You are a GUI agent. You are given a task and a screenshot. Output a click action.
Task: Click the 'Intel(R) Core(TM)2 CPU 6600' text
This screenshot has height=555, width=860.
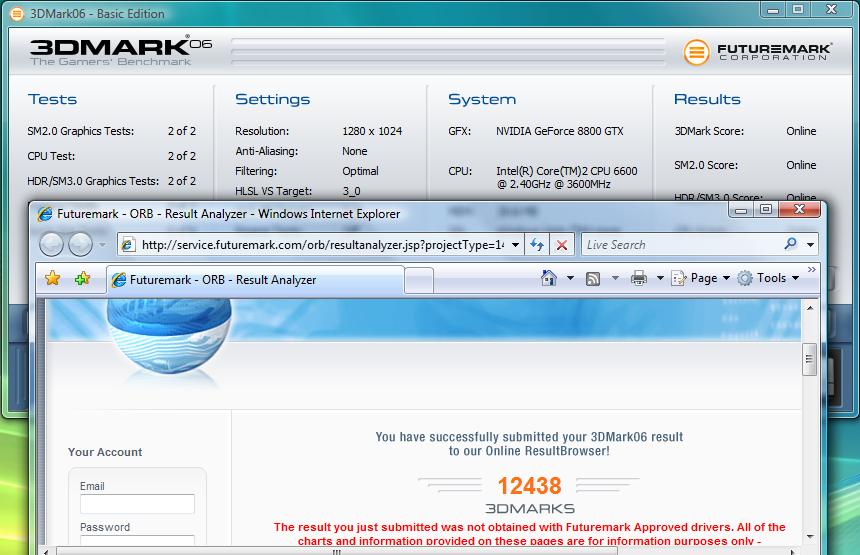point(567,171)
